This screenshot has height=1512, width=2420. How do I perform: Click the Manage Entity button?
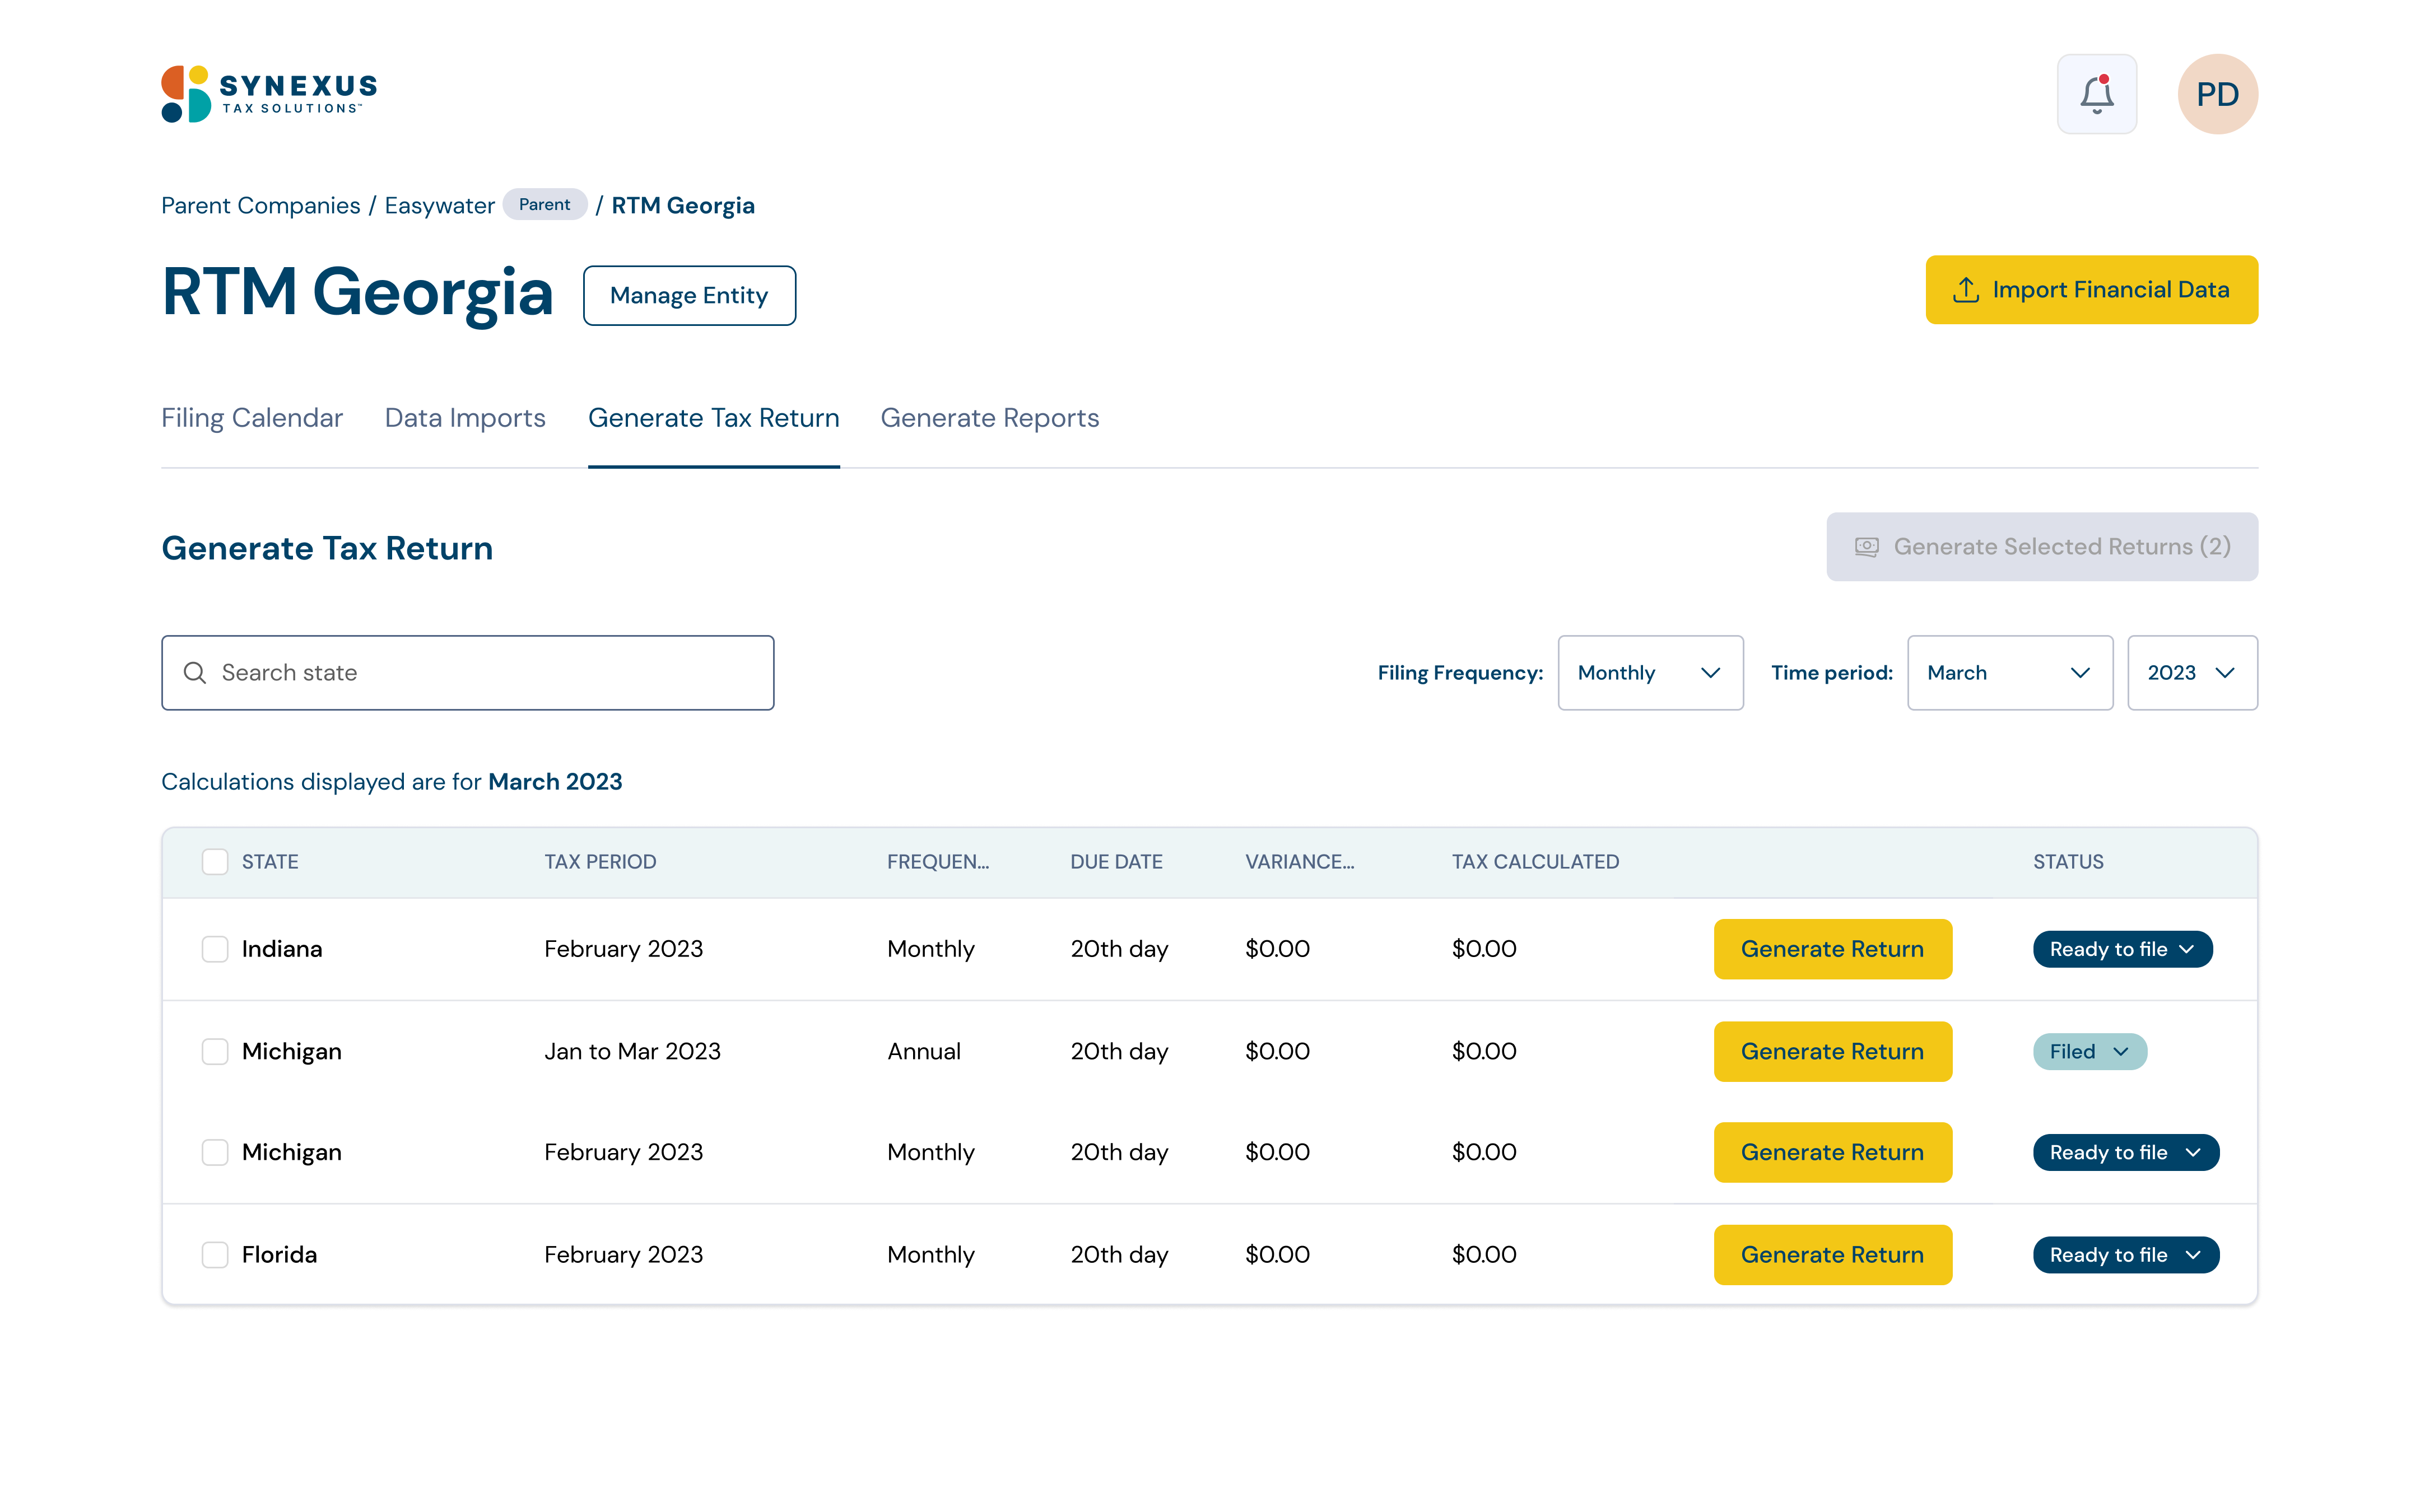coord(689,296)
